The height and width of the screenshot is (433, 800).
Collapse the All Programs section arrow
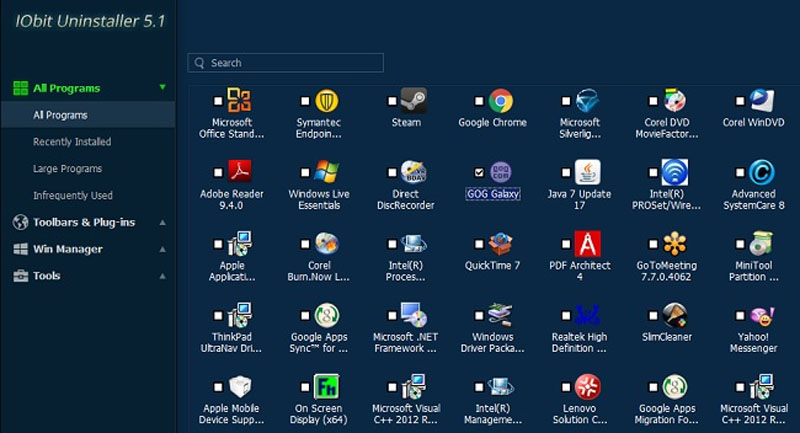(x=162, y=87)
